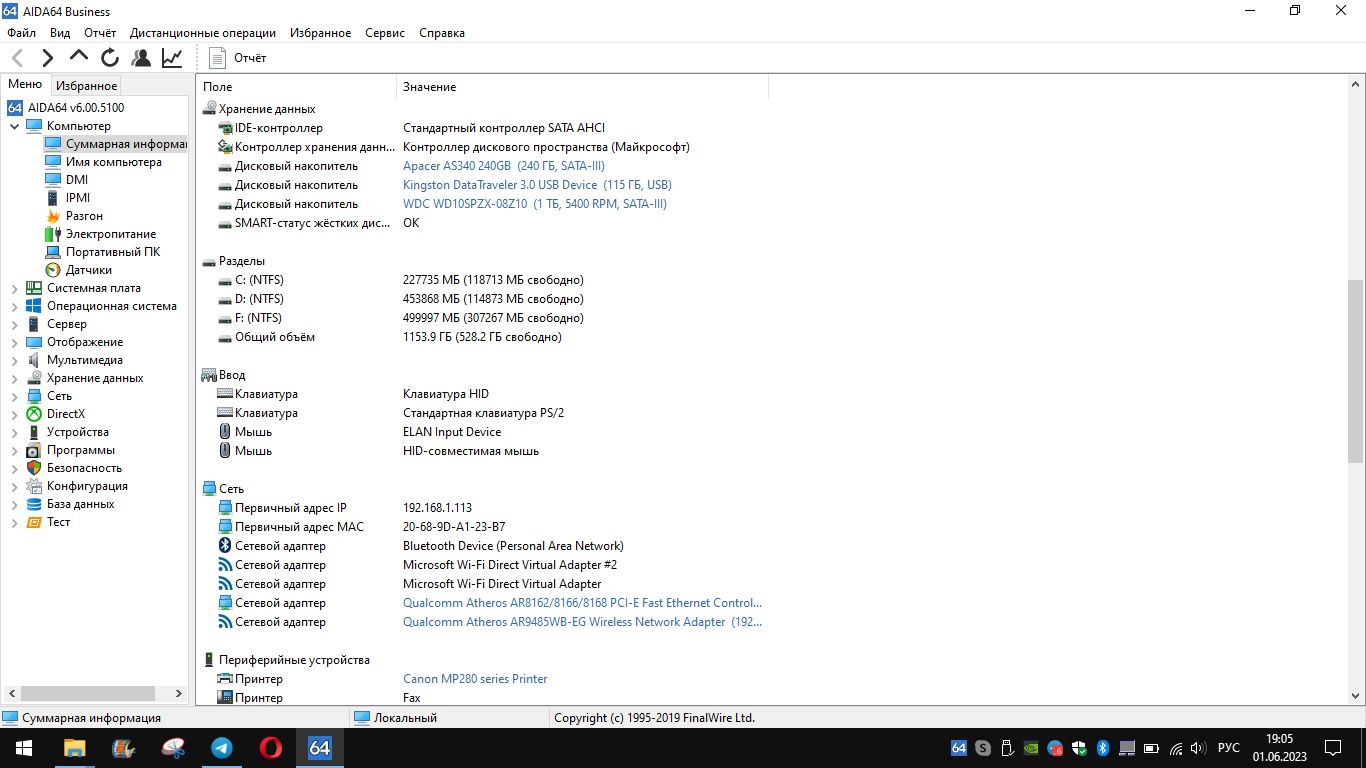Select Разгон overclock tree item
This screenshot has height=768, width=1366.
pyautogui.click(x=84, y=216)
